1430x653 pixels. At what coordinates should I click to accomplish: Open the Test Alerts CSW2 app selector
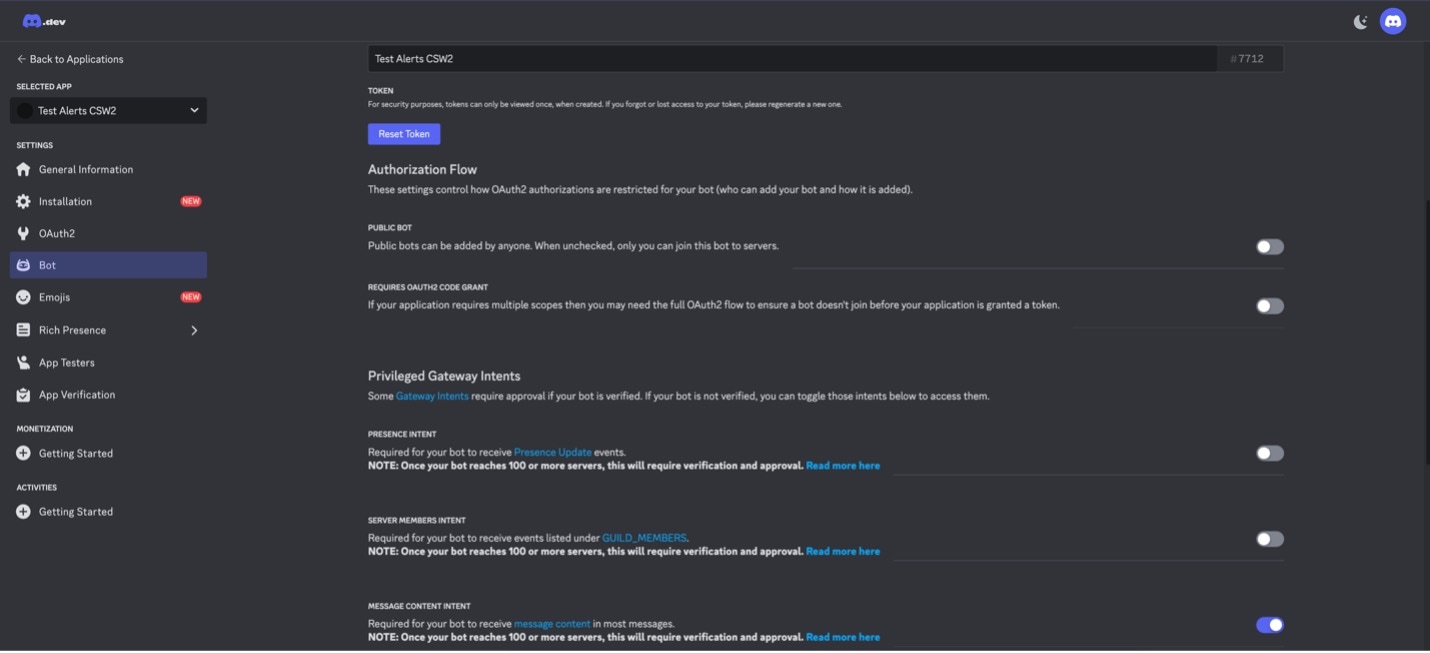(108, 111)
